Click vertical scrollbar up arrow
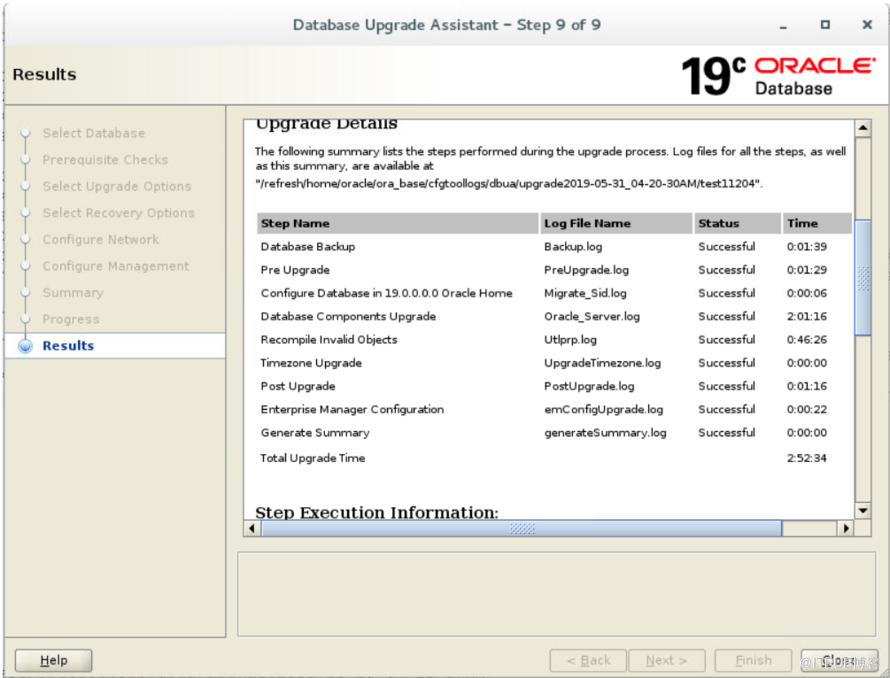Screen dimensions: 890x678 pos(862,128)
